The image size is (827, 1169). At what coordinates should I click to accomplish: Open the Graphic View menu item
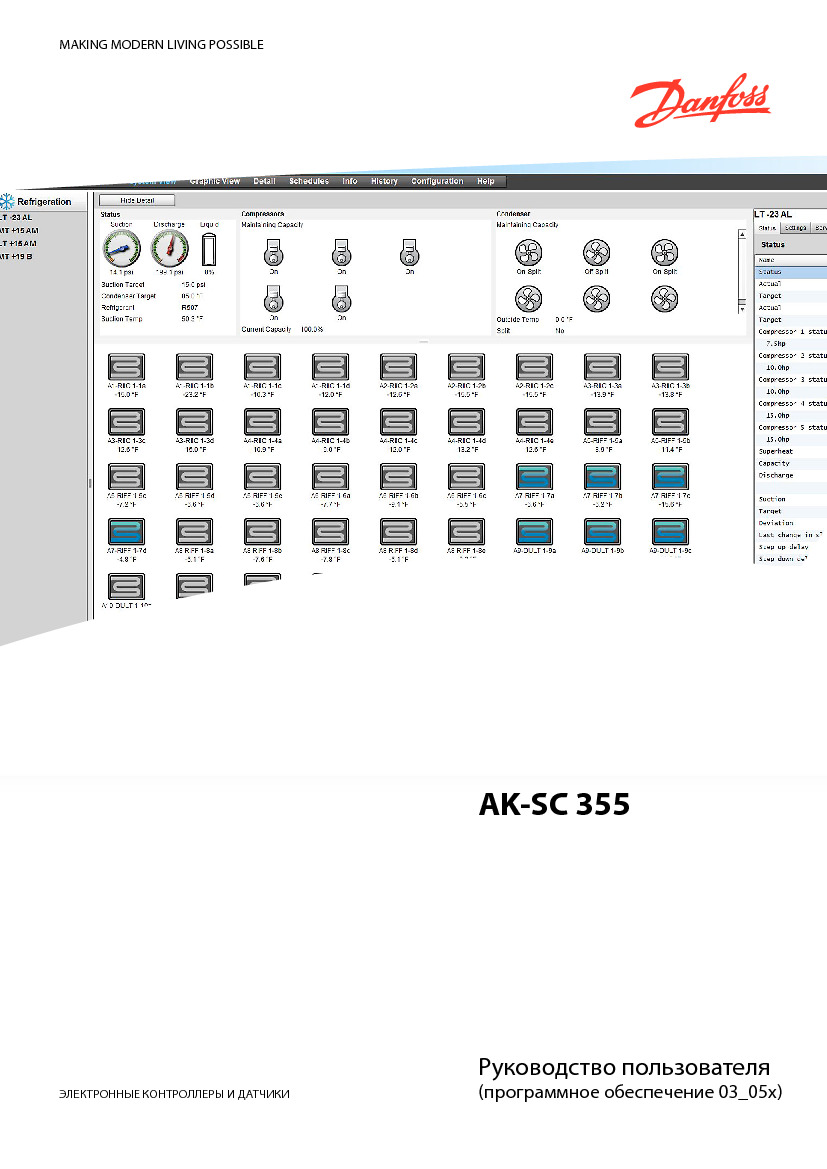click(x=215, y=181)
